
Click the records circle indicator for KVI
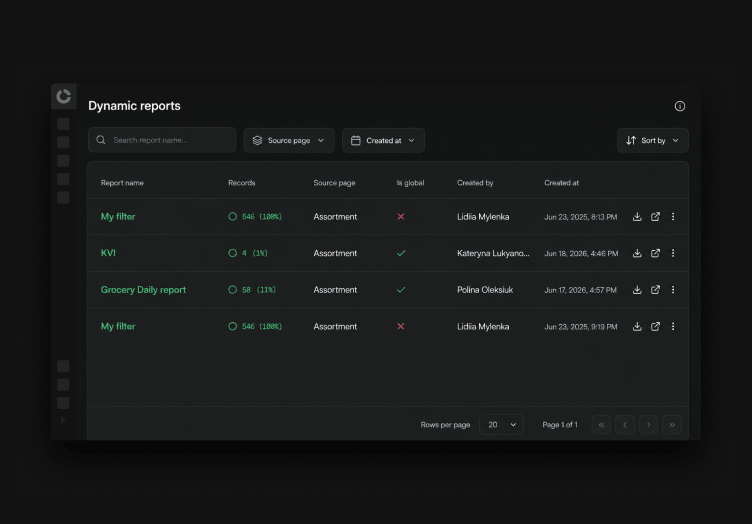point(233,253)
